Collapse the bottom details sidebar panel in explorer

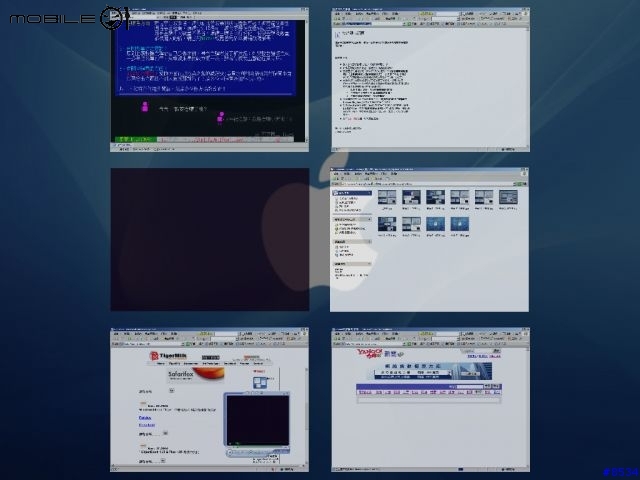(x=369, y=264)
